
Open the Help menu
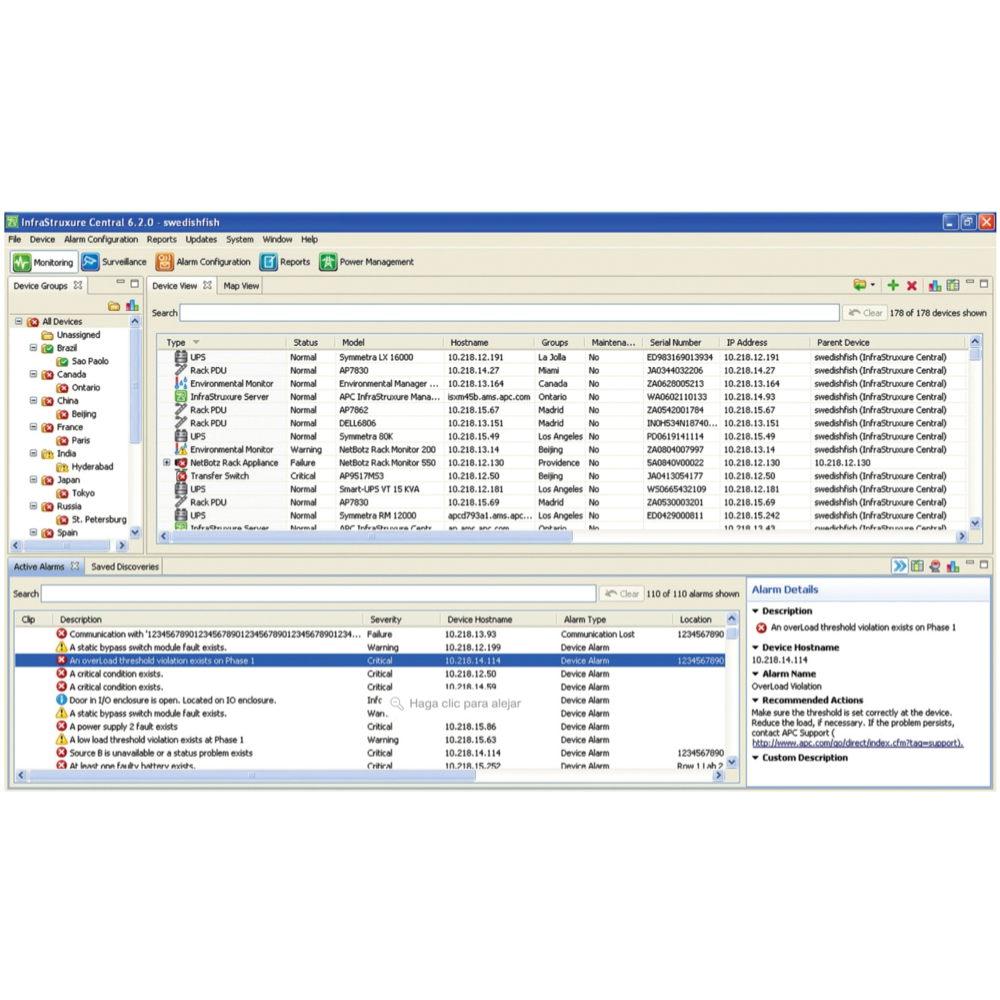coord(309,239)
